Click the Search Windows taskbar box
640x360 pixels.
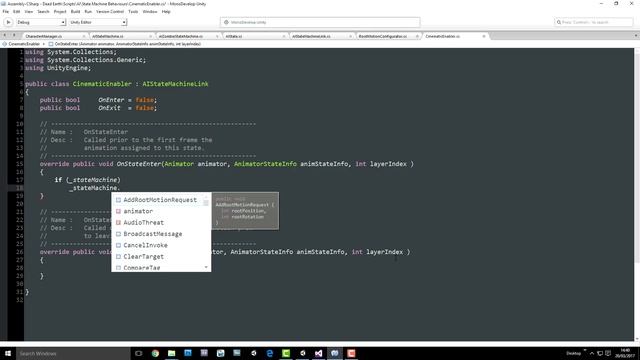tap(73, 353)
